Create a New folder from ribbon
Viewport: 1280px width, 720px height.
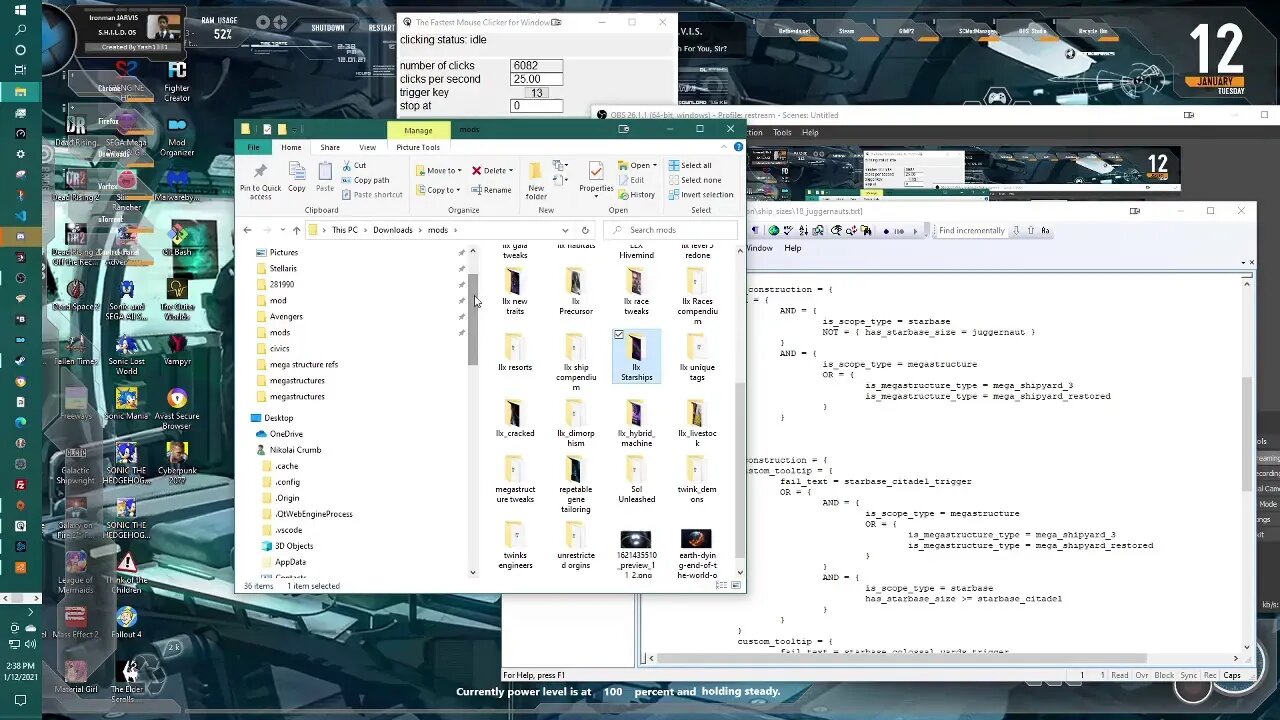[536, 180]
